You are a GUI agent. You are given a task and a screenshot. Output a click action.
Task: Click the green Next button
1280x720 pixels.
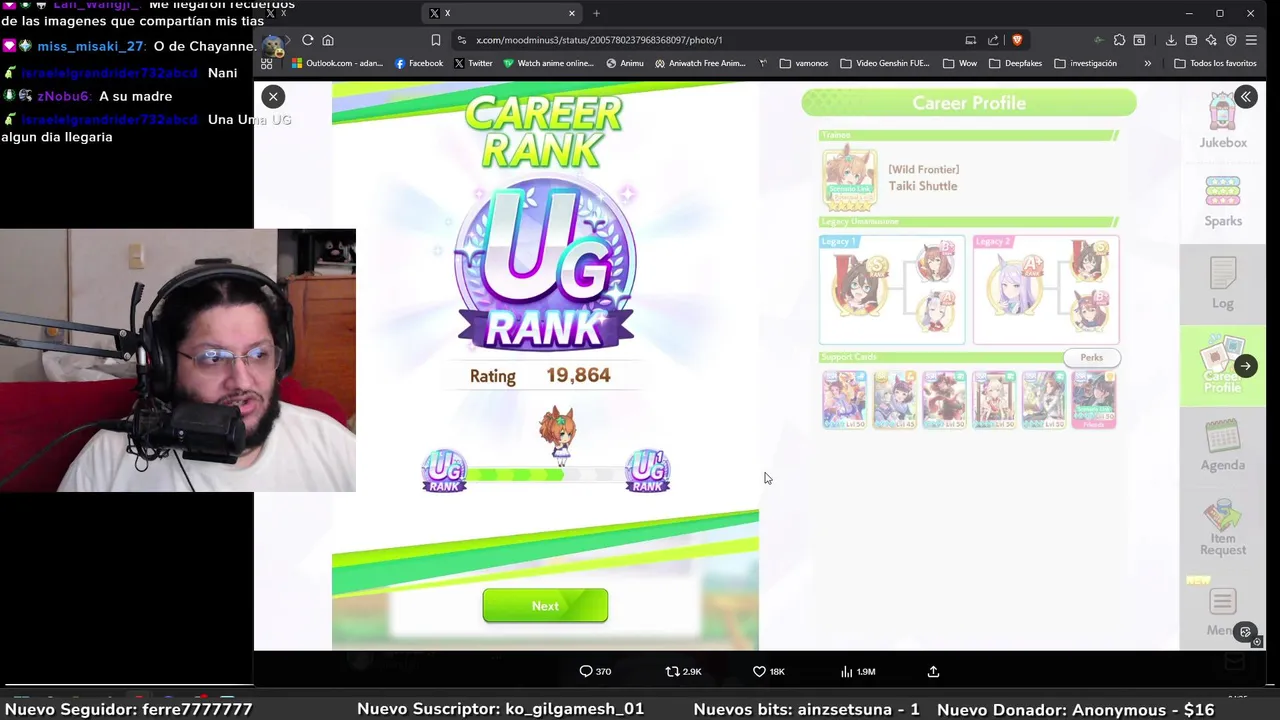pos(545,606)
